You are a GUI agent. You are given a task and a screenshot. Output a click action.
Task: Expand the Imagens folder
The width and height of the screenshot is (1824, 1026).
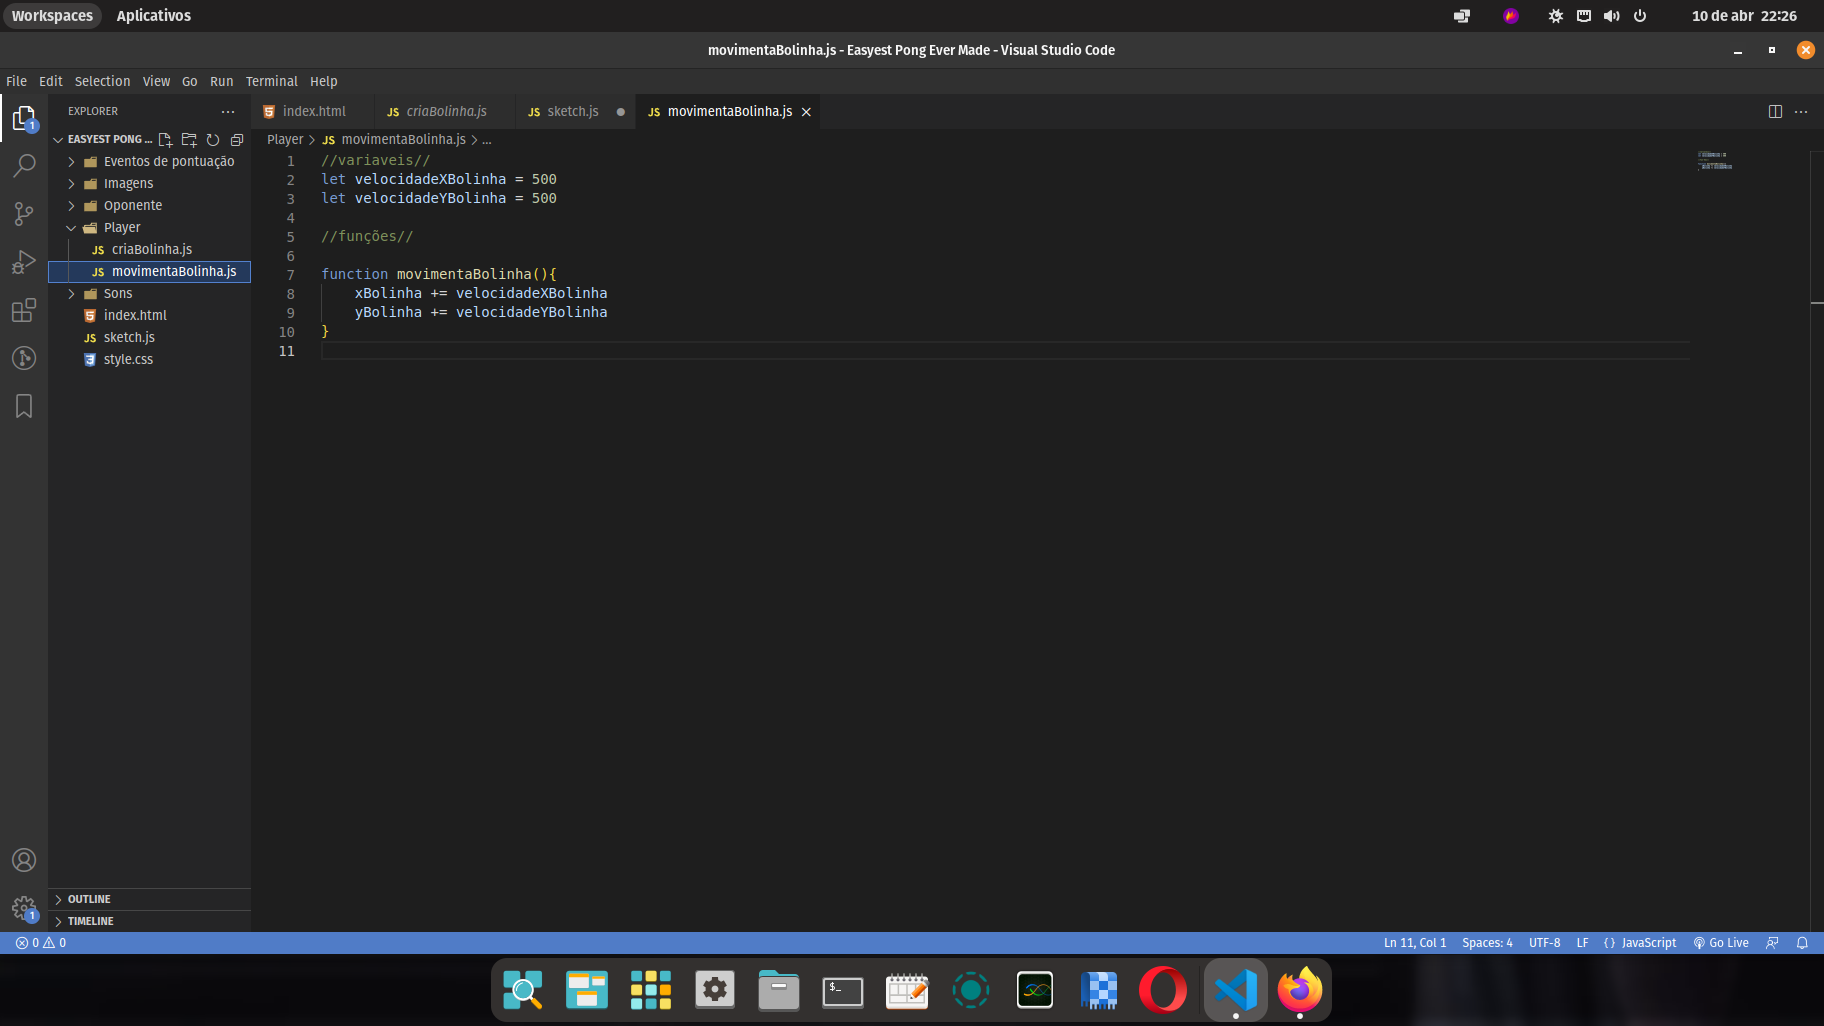tap(150, 184)
